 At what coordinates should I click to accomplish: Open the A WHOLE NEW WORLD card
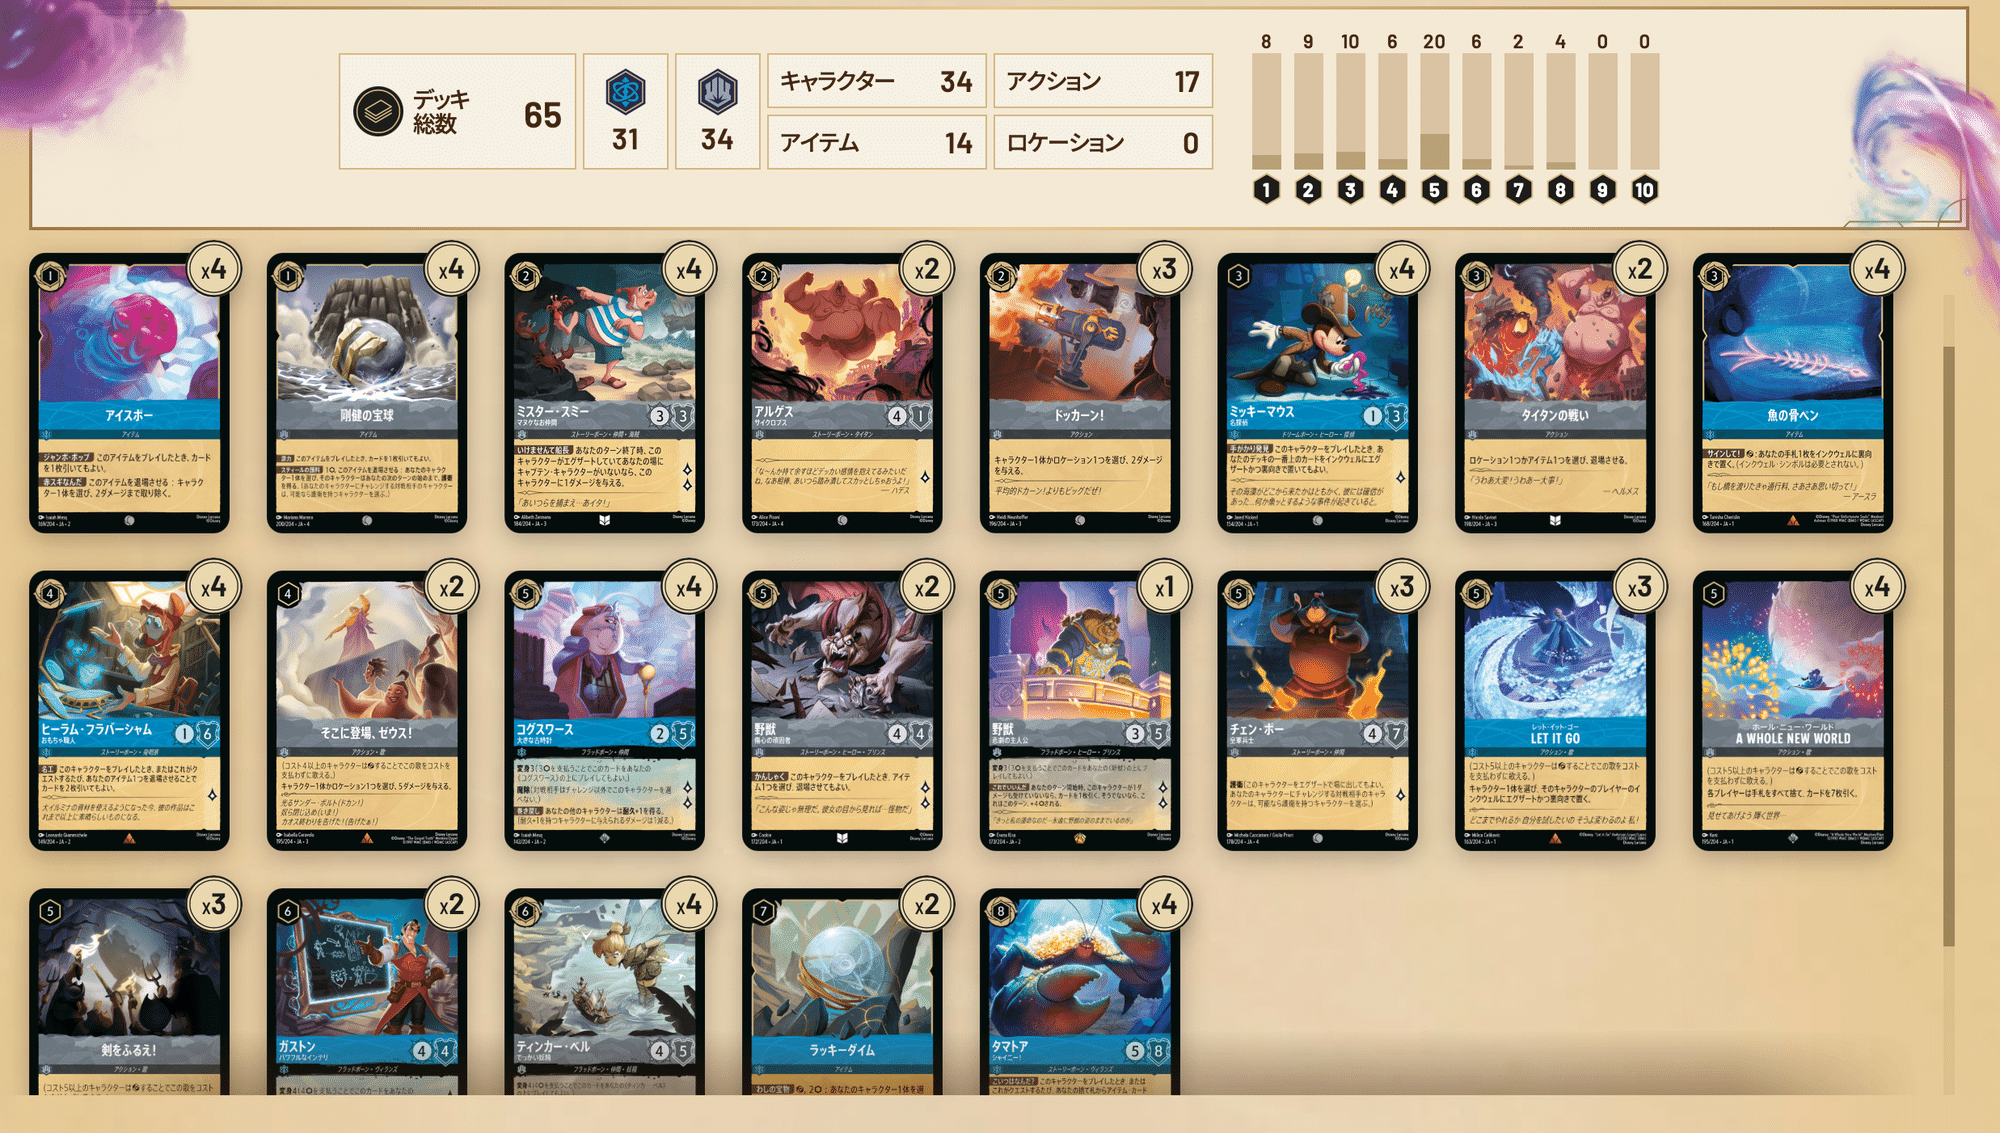pyautogui.click(x=1793, y=711)
